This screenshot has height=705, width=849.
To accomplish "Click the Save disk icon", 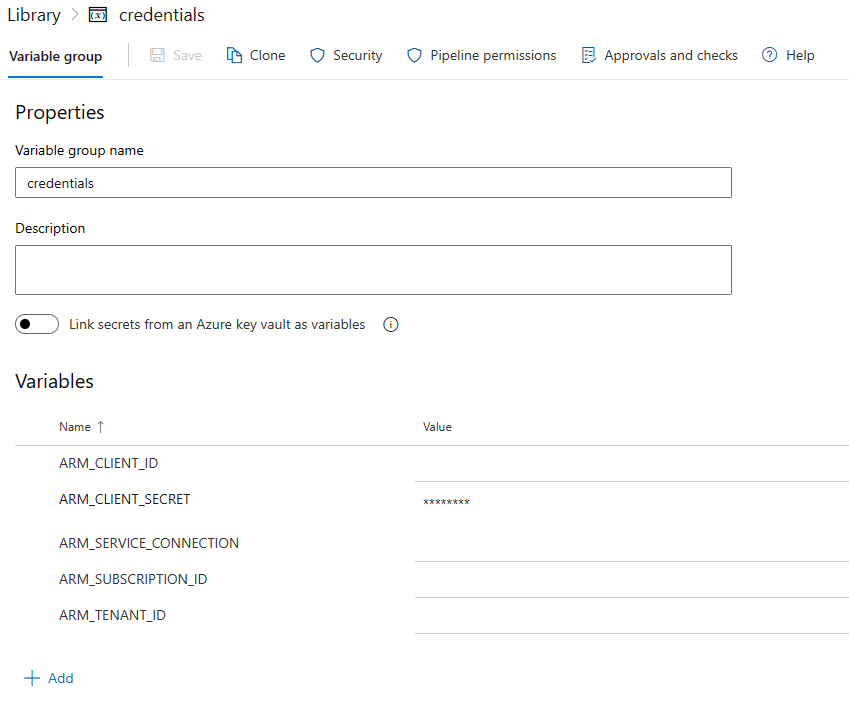I will (x=158, y=55).
